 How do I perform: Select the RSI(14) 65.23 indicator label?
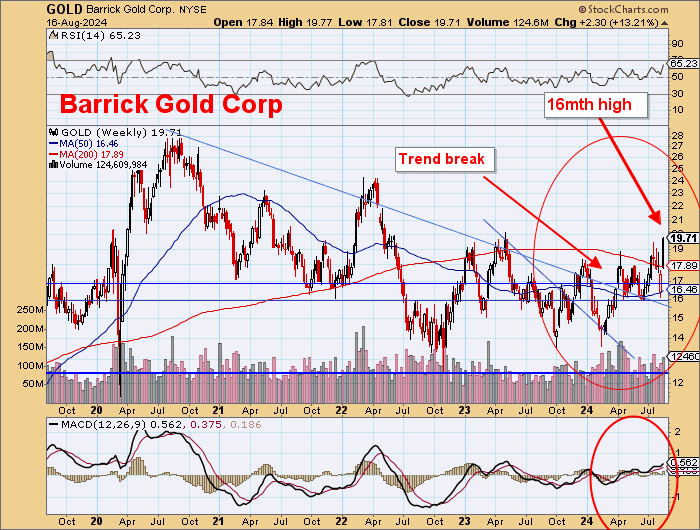click(100, 35)
